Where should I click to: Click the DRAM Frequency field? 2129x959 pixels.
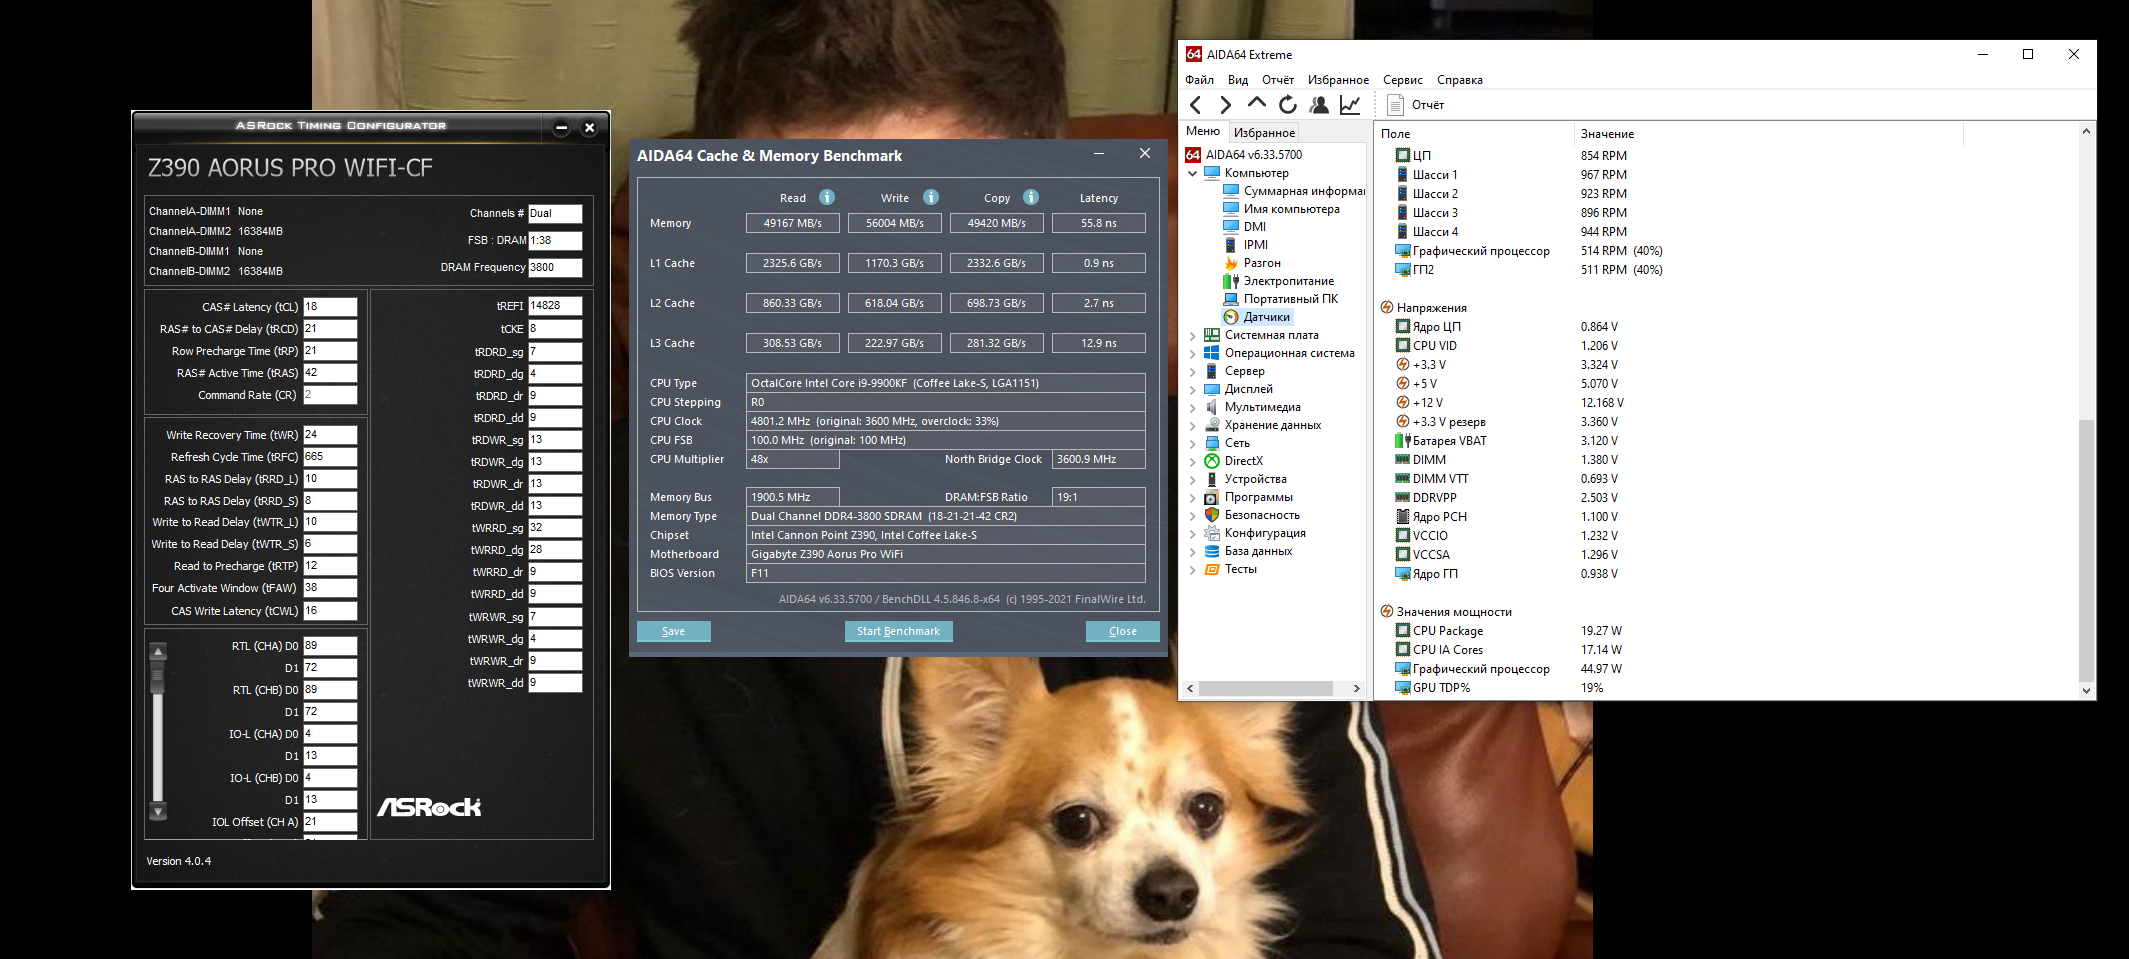[555, 268]
